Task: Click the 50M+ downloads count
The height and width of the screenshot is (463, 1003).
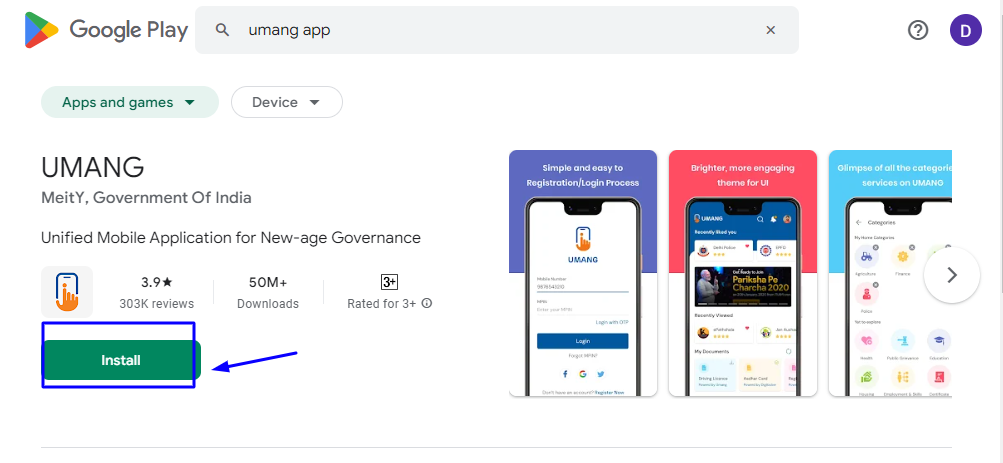Action: [x=268, y=282]
